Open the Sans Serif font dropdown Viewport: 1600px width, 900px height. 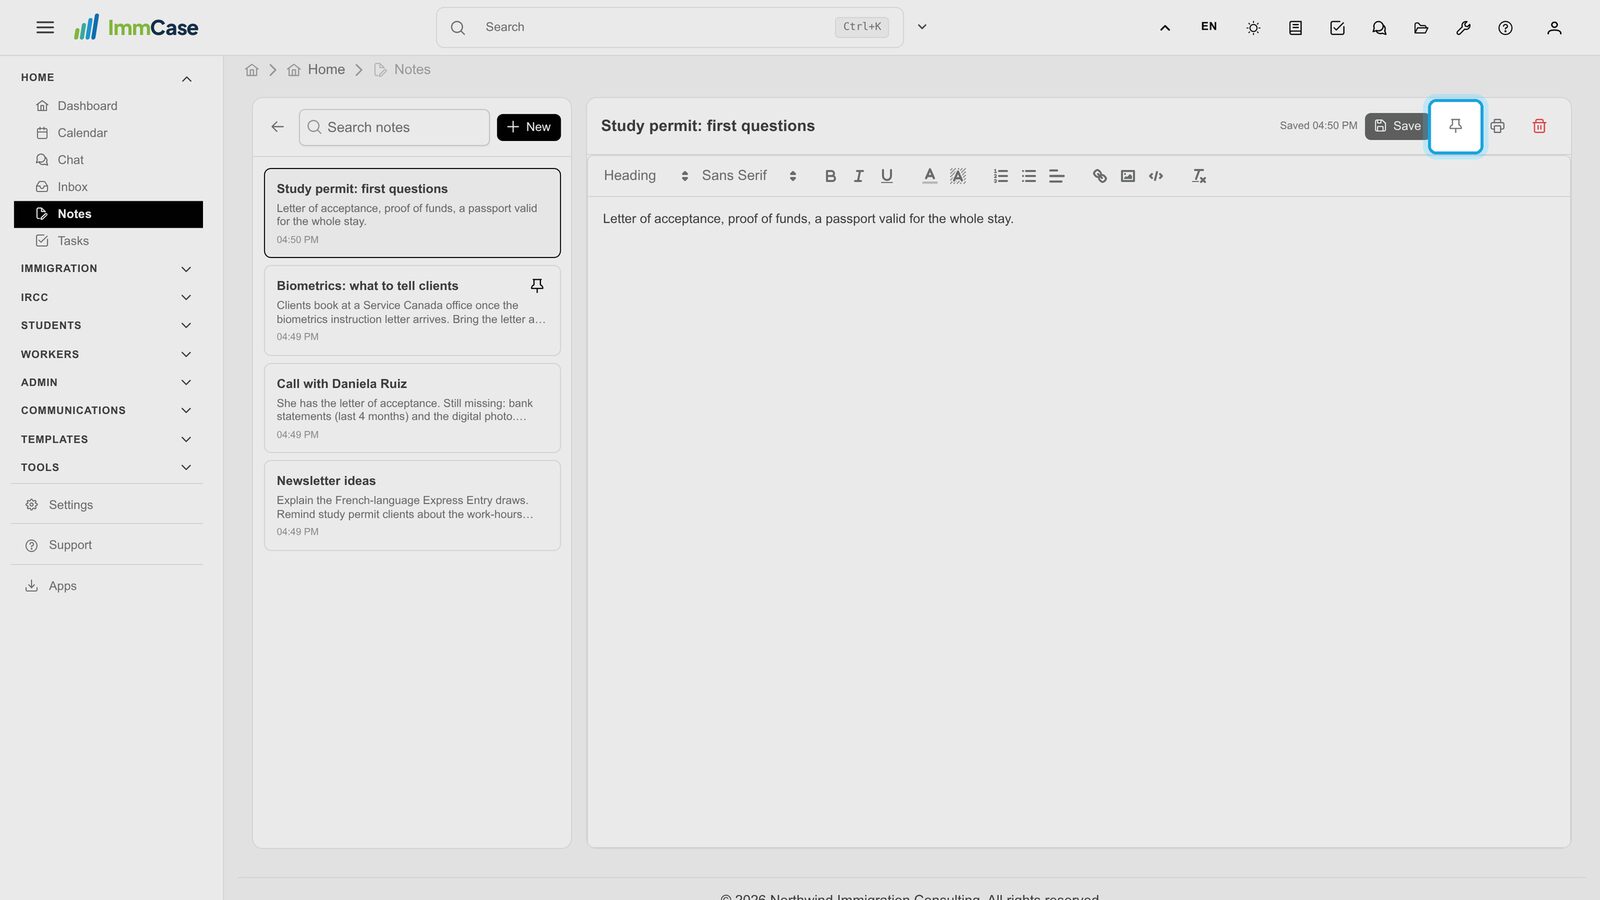[x=748, y=176]
